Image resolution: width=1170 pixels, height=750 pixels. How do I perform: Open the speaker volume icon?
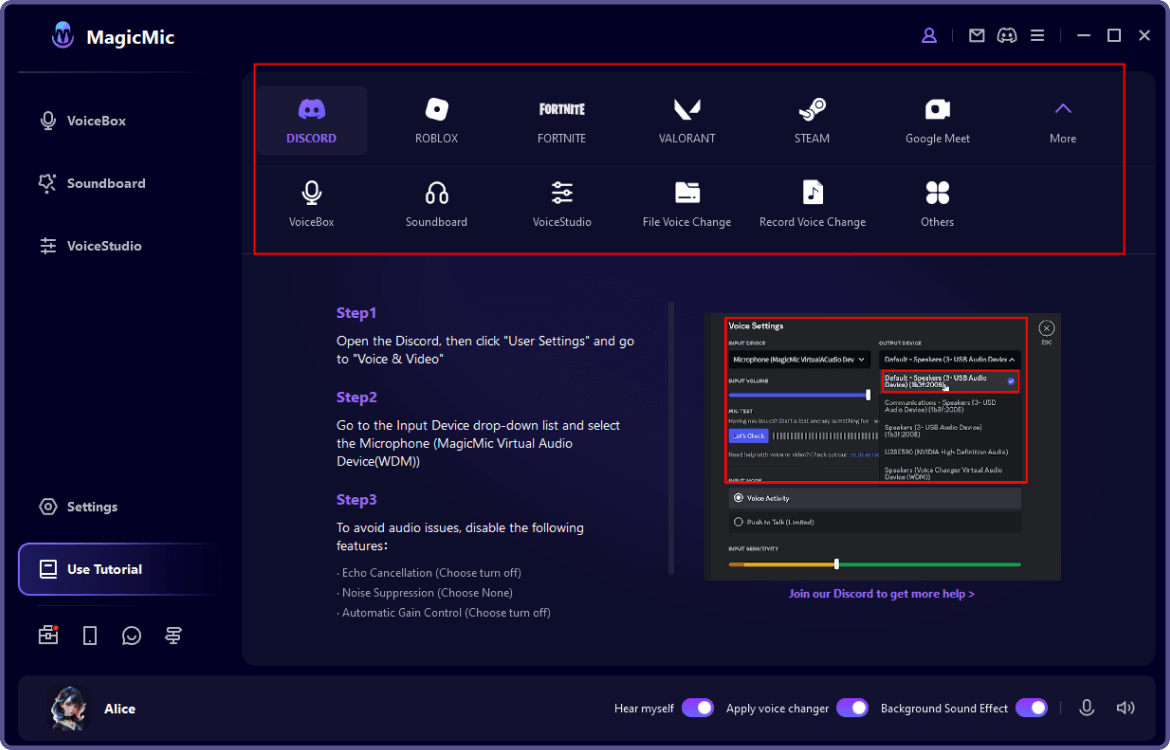click(1125, 707)
